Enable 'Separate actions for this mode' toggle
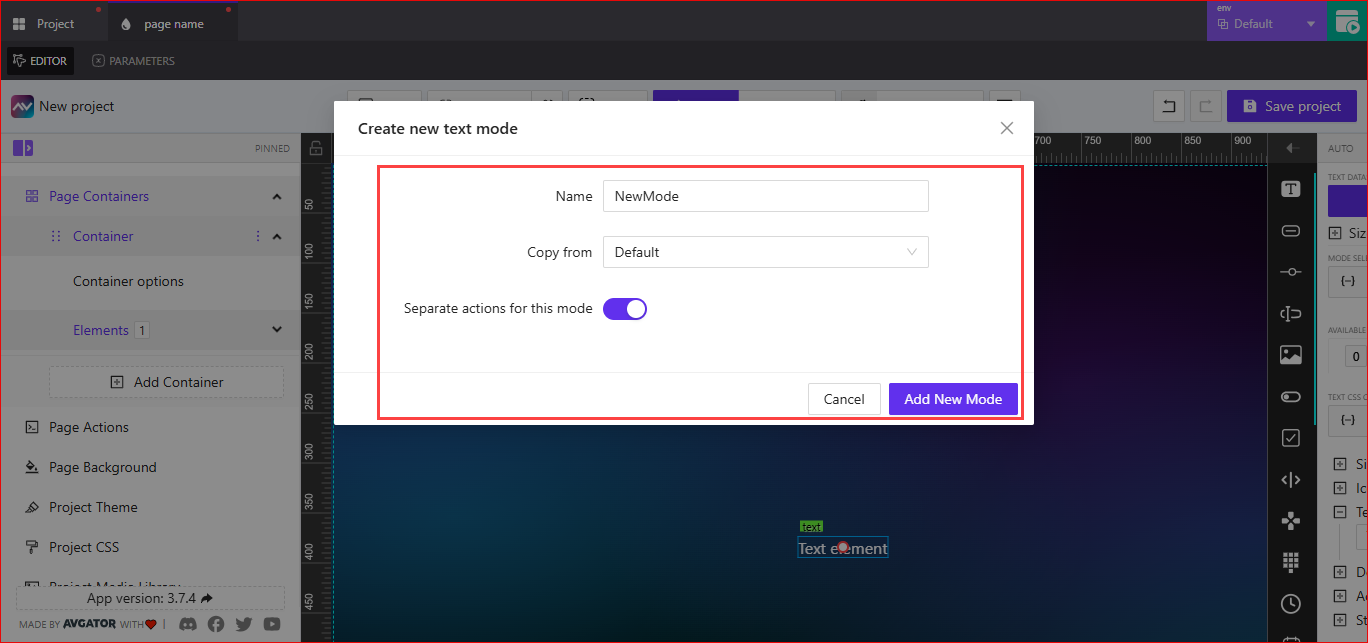 624,308
